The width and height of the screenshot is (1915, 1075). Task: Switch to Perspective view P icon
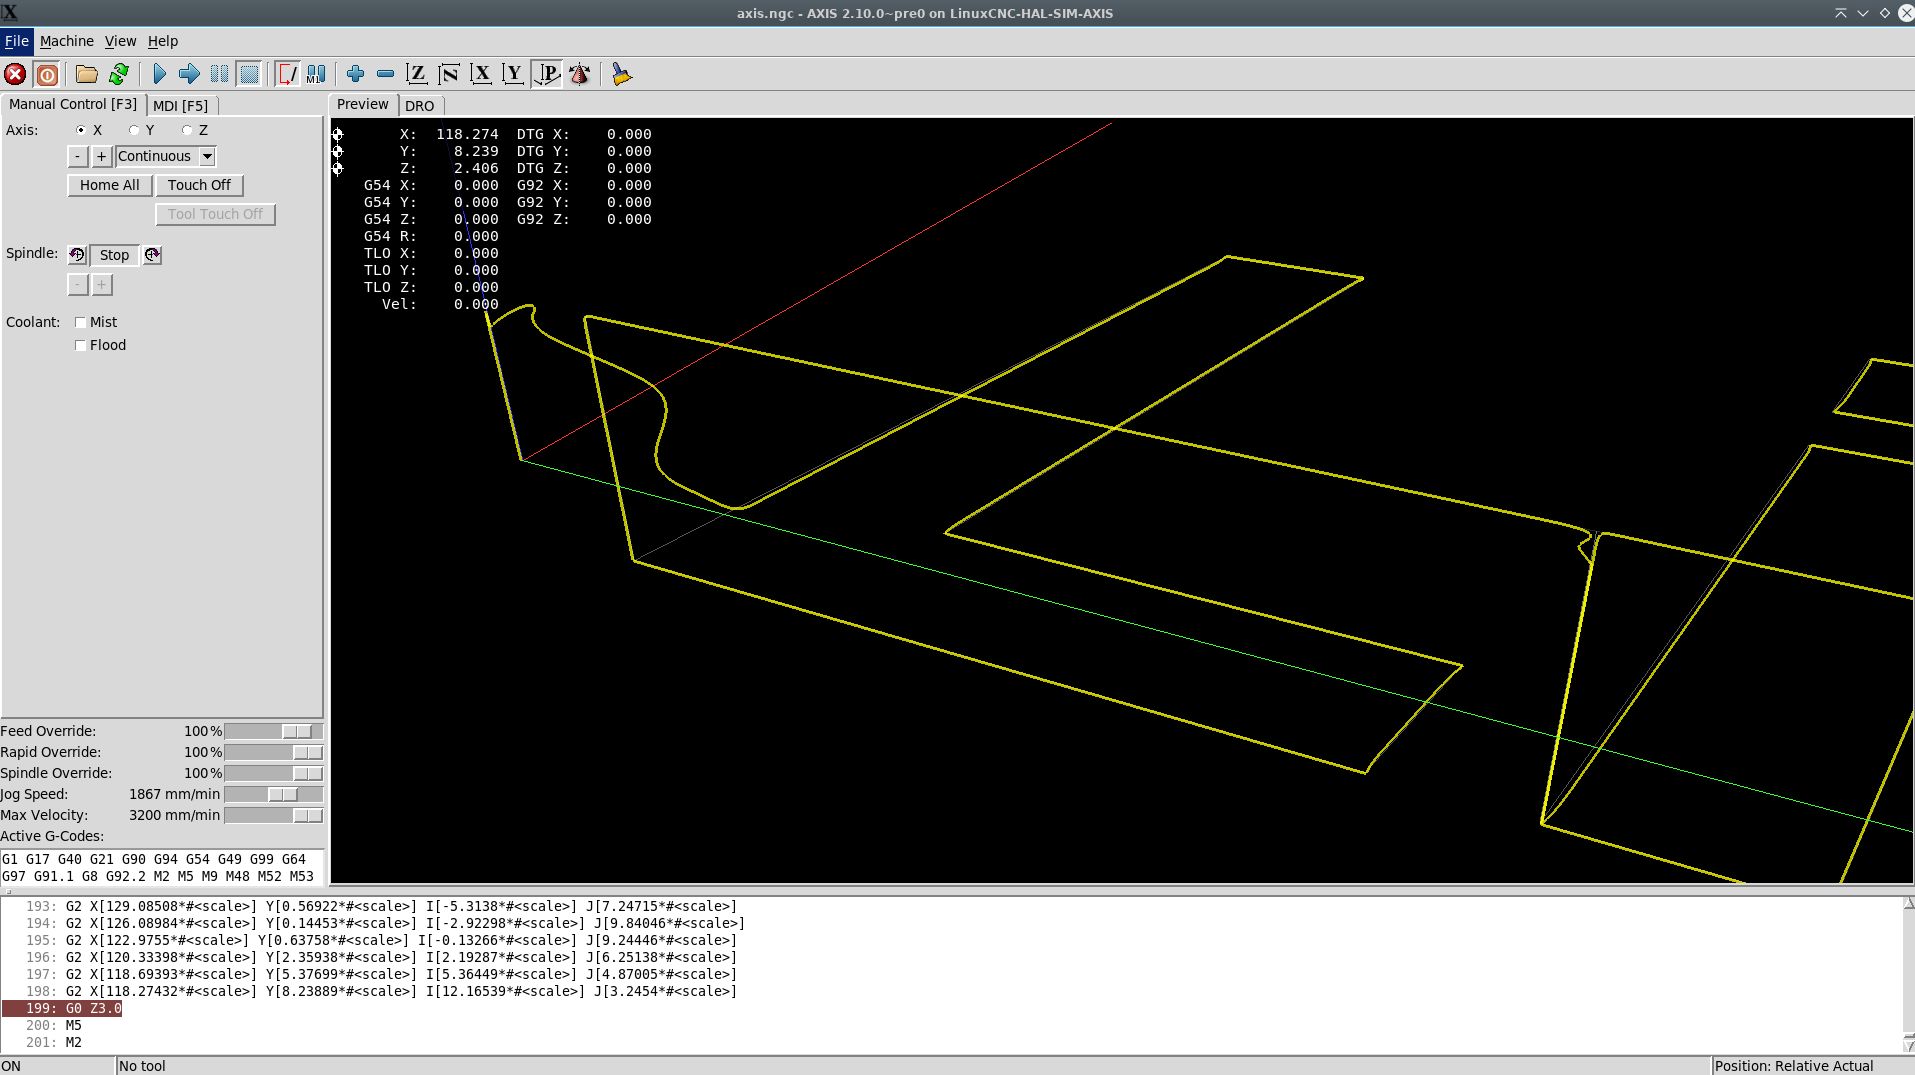547,74
